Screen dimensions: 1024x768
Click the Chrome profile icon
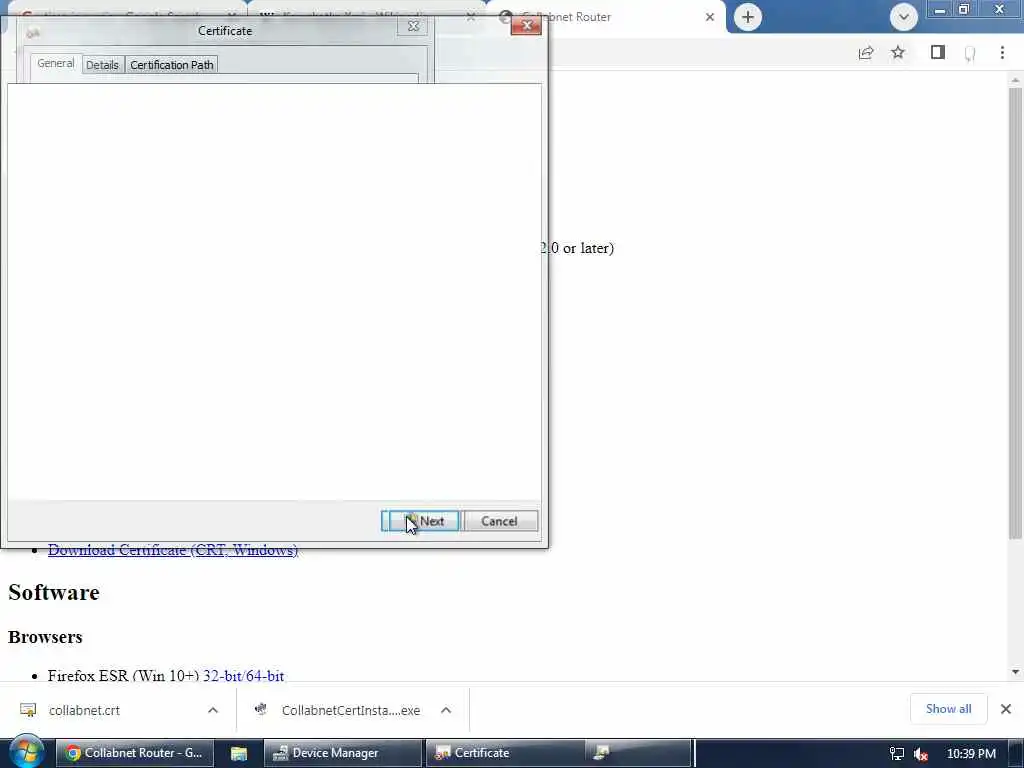tap(970, 53)
